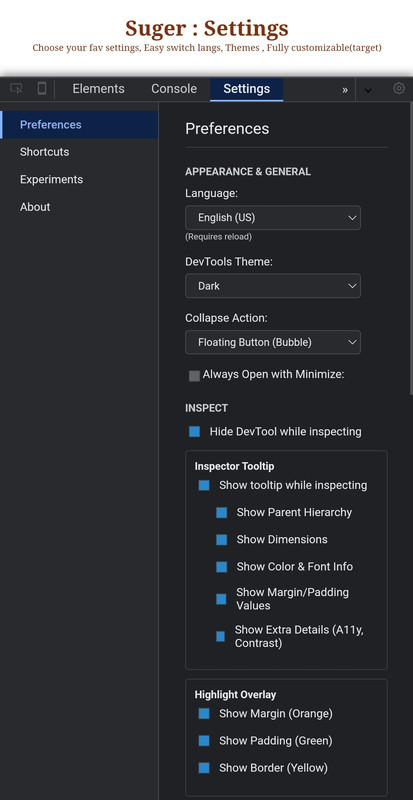Open the Language dropdown English (US)
This screenshot has height=800, width=413.
[273, 218]
